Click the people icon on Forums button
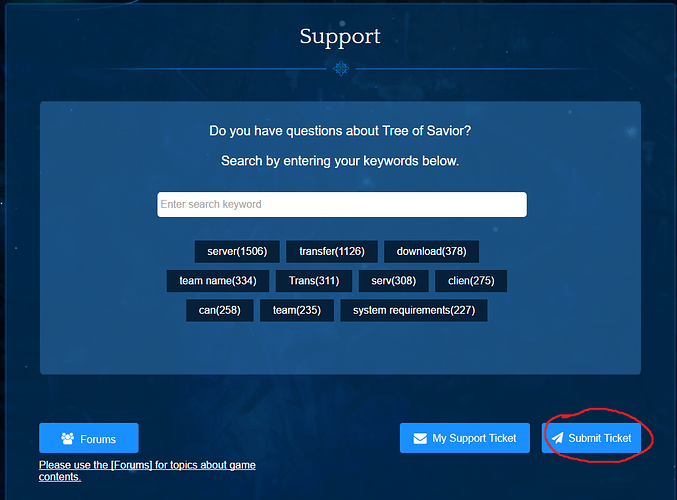The height and width of the screenshot is (500, 677). [68, 438]
